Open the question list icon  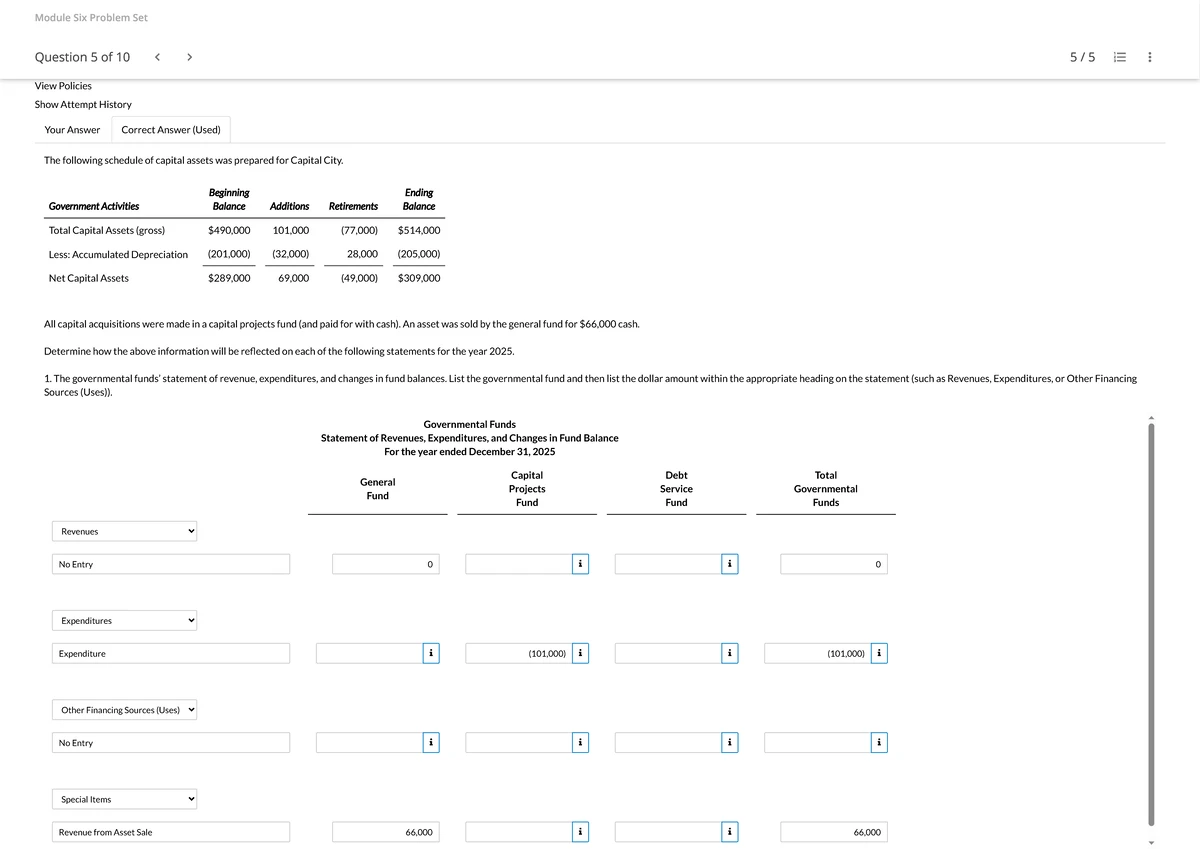coord(1120,57)
